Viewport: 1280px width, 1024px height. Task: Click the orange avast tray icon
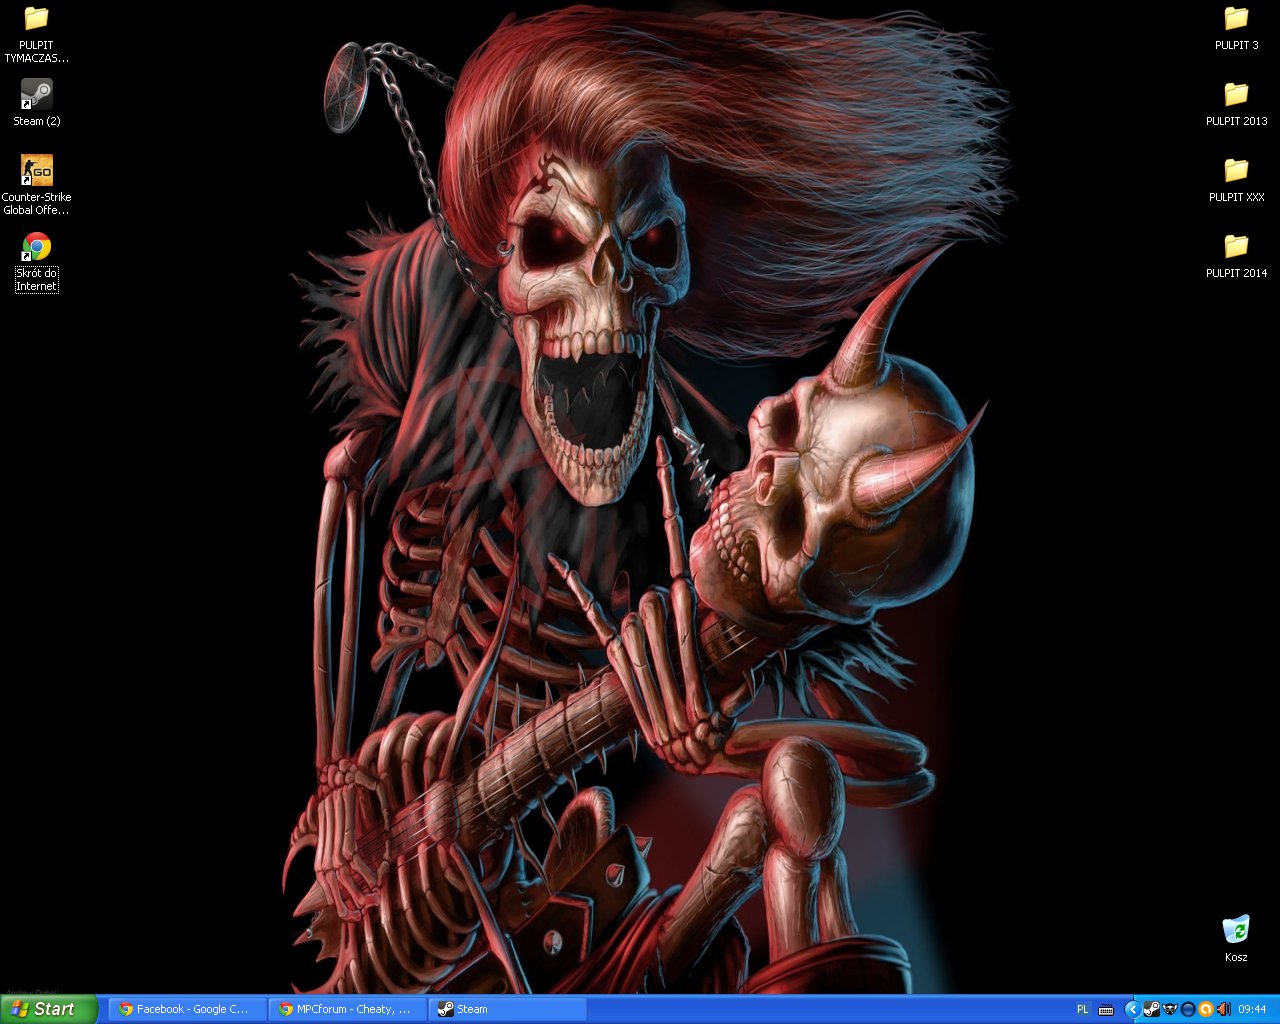coord(1206,1009)
